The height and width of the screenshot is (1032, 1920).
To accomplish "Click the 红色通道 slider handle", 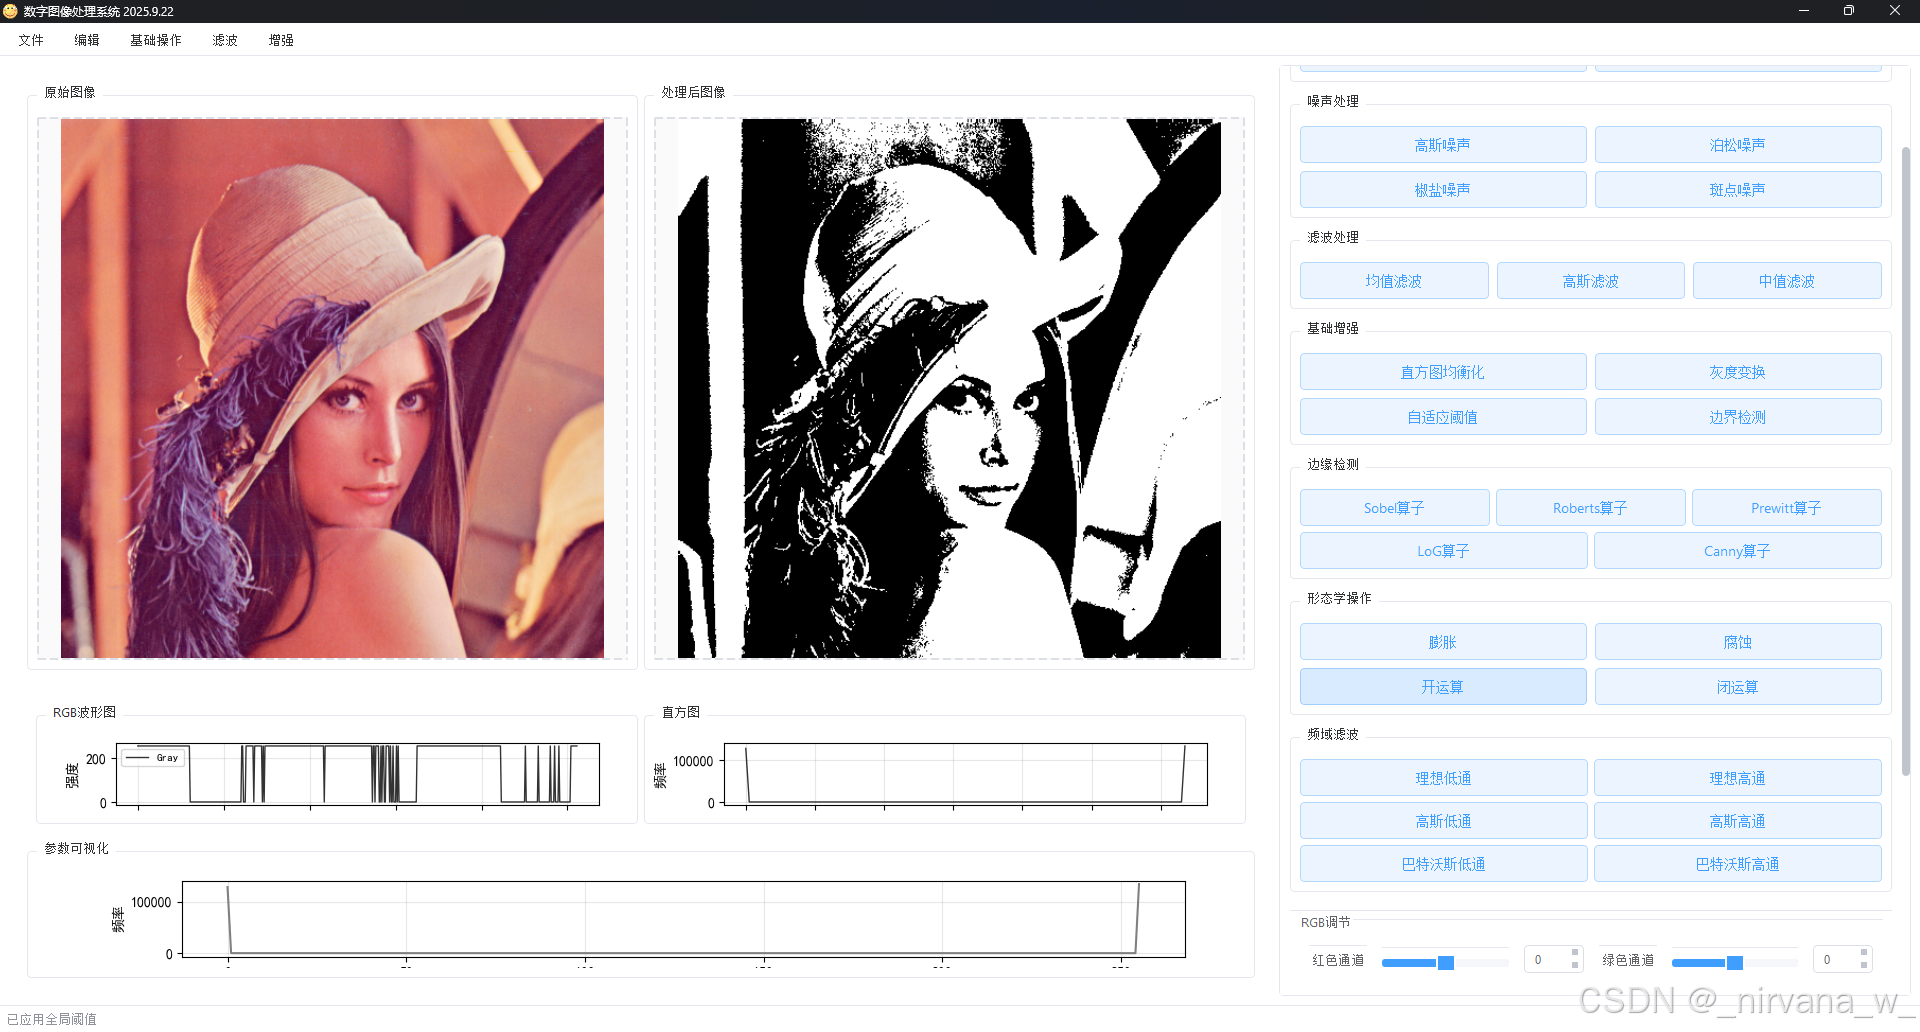I will pos(1445,962).
